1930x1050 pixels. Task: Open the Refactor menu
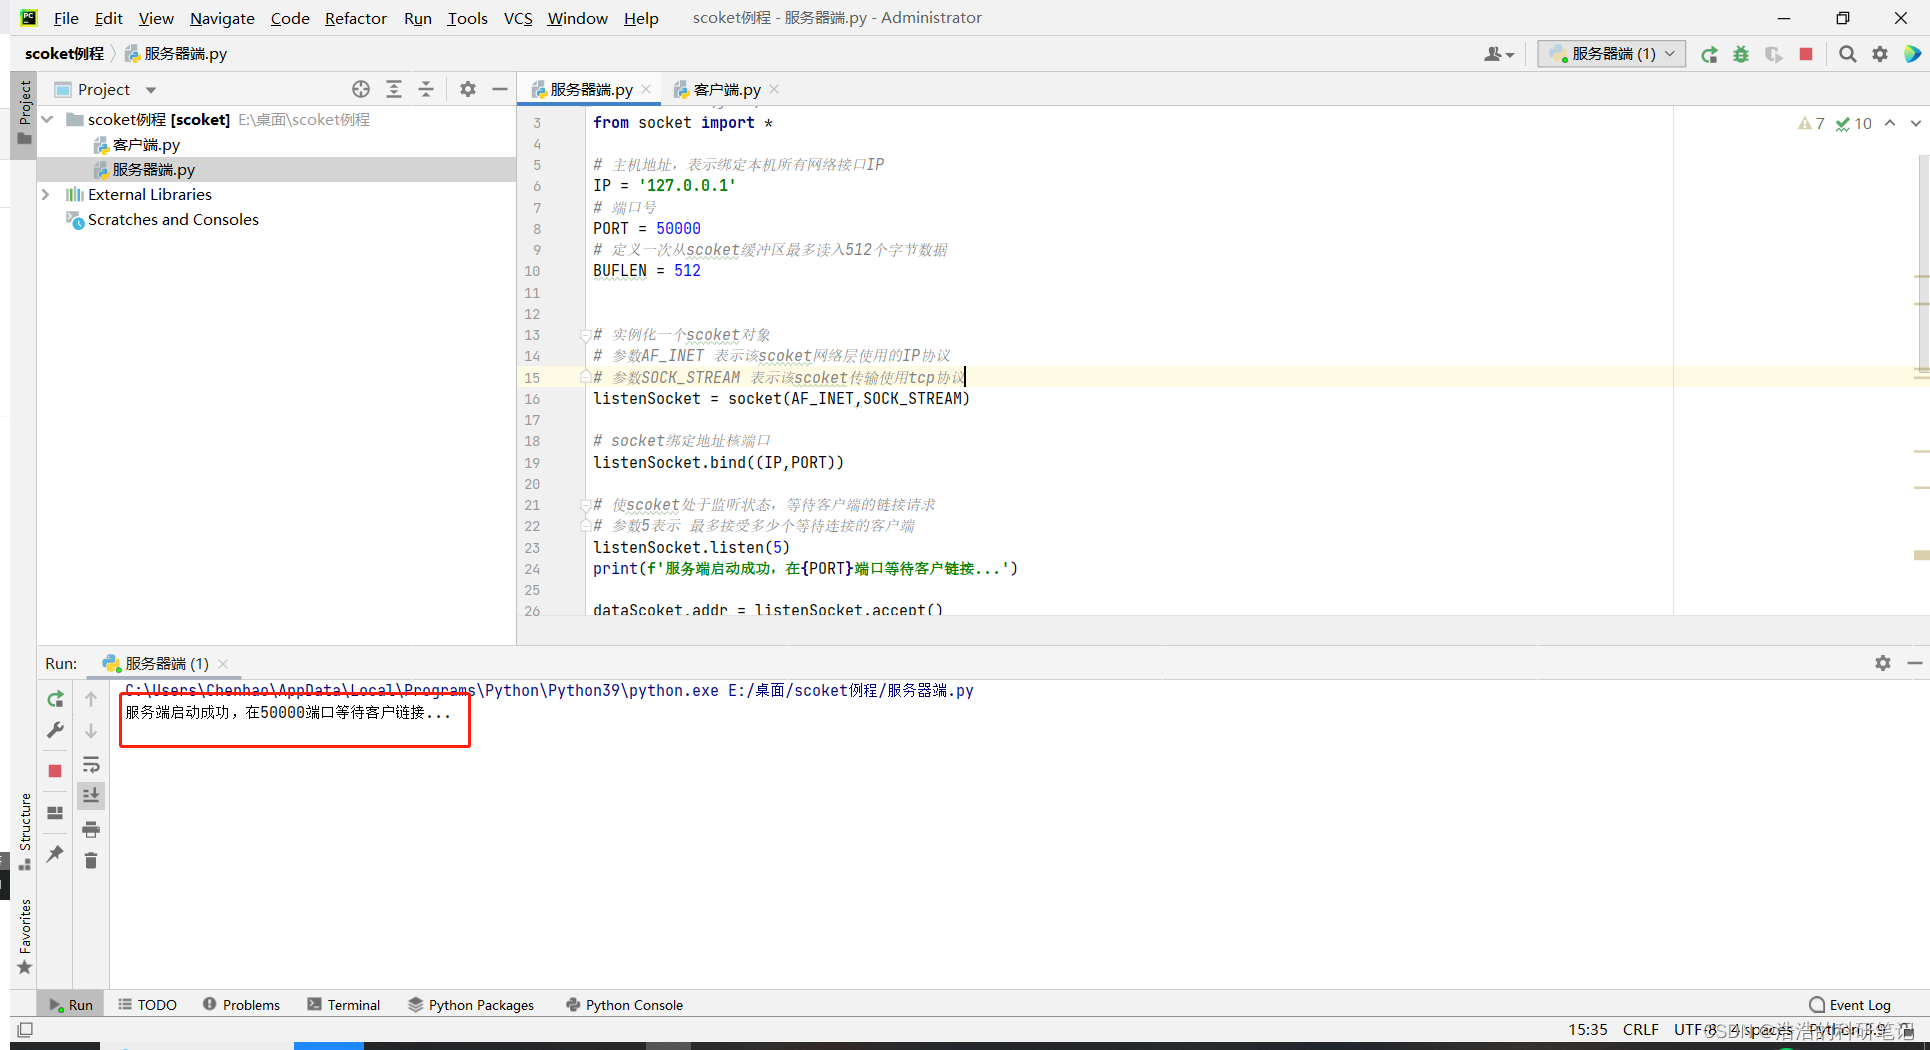click(x=355, y=18)
